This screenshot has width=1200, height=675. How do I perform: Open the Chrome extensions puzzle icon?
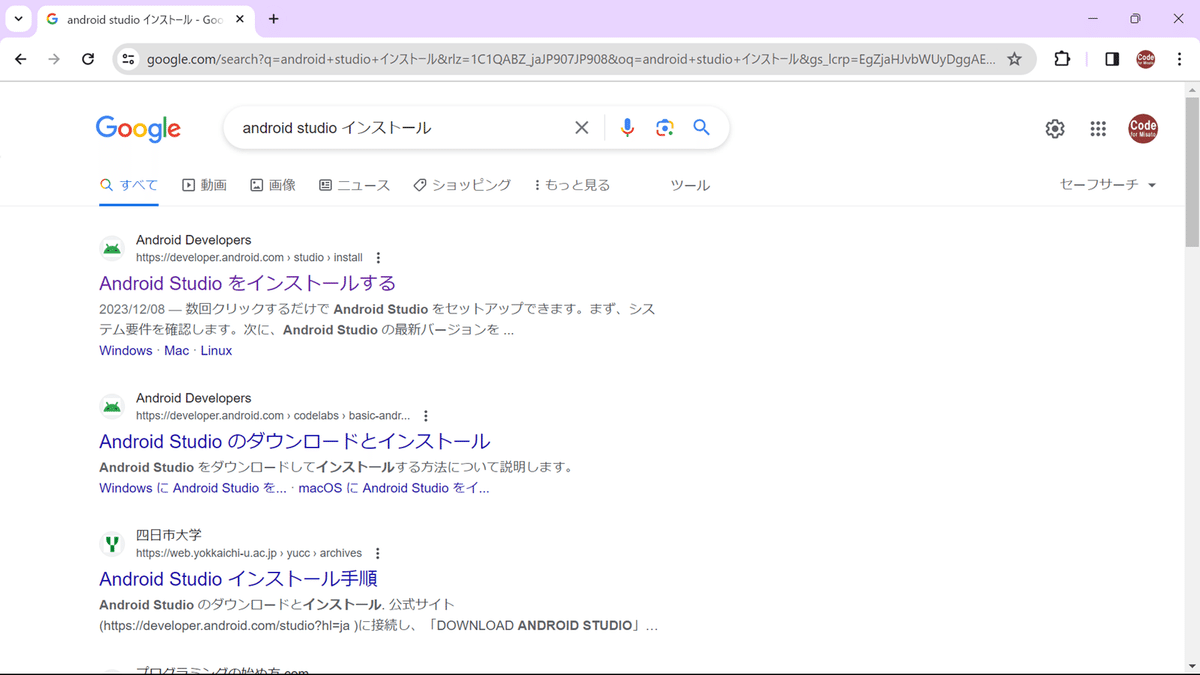pyautogui.click(x=1062, y=59)
